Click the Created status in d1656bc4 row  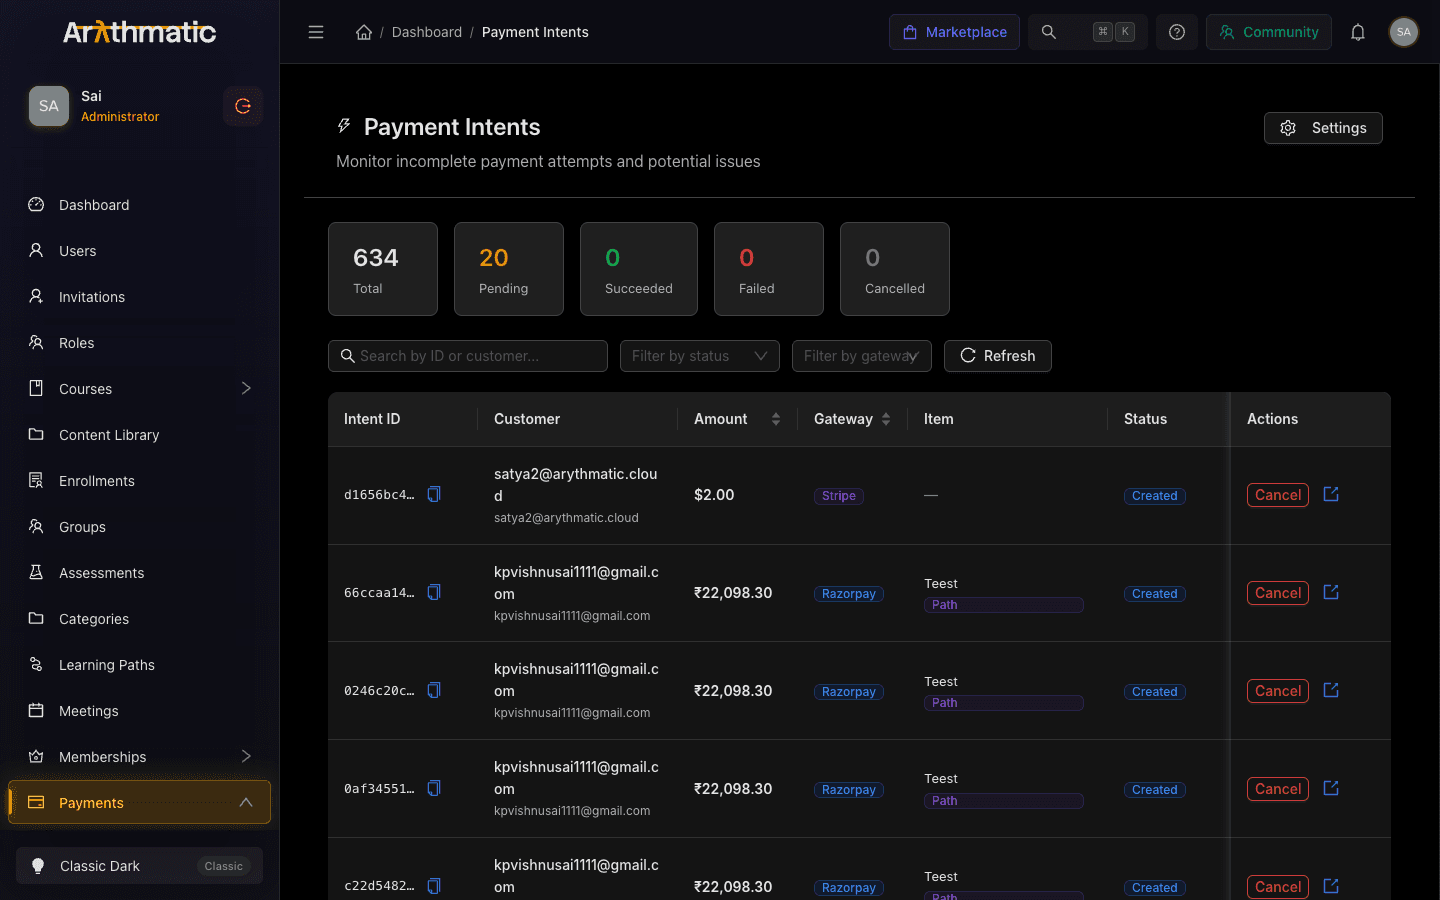[x=1155, y=496]
